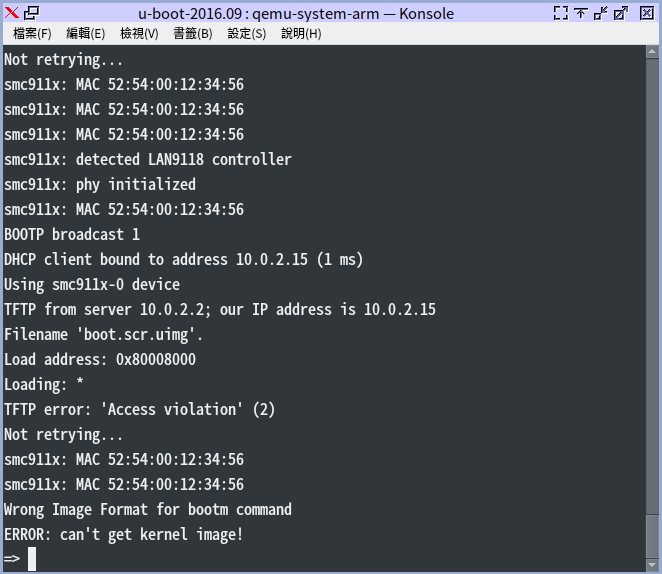Click the 'Wrong Image Format' terminal line
Viewport: 662px width, 574px height.
148,509
